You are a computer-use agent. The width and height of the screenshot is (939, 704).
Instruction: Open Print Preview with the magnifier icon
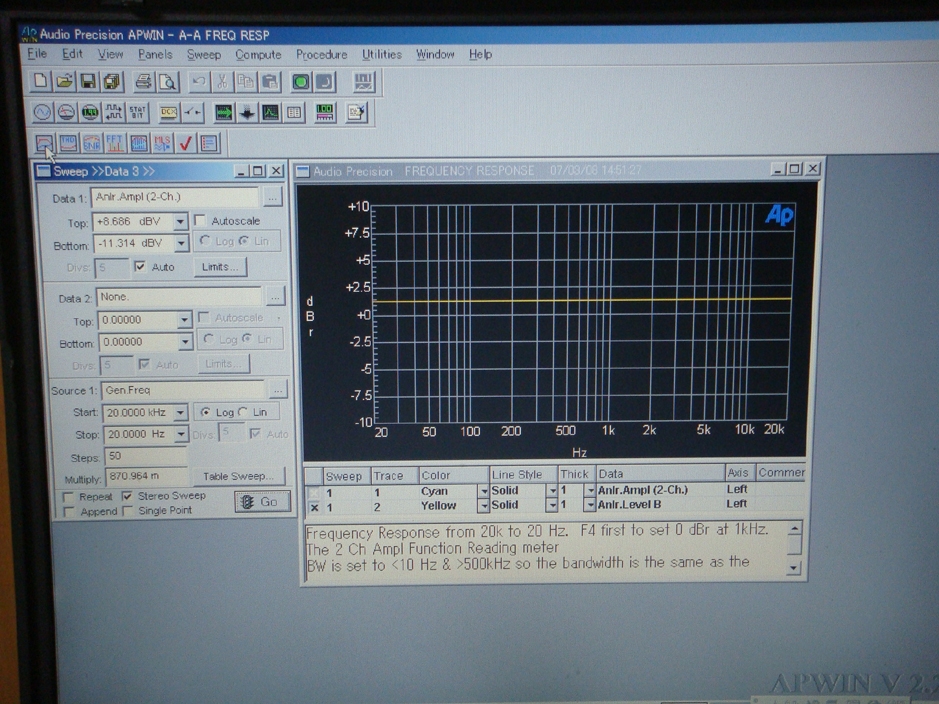tap(168, 81)
